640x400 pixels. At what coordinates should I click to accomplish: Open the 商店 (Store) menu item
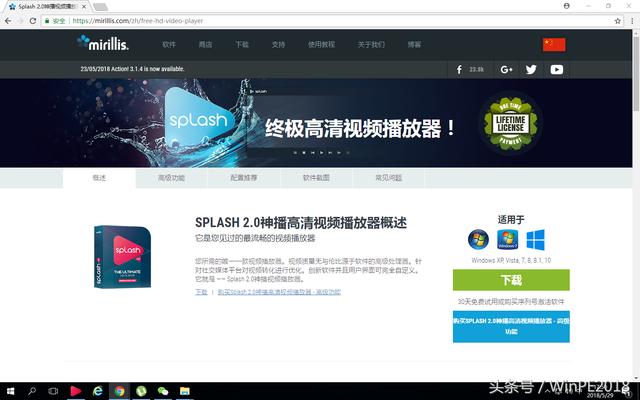click(205, 44)
